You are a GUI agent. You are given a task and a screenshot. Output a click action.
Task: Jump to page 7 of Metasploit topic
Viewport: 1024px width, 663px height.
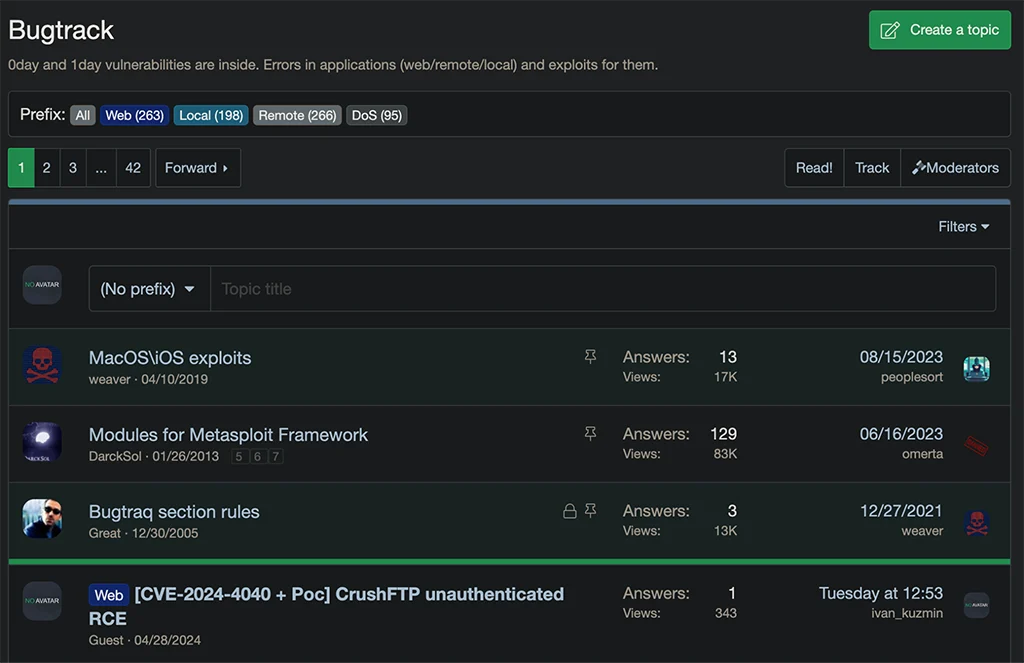pyautogui.click(x=276, y=457)
